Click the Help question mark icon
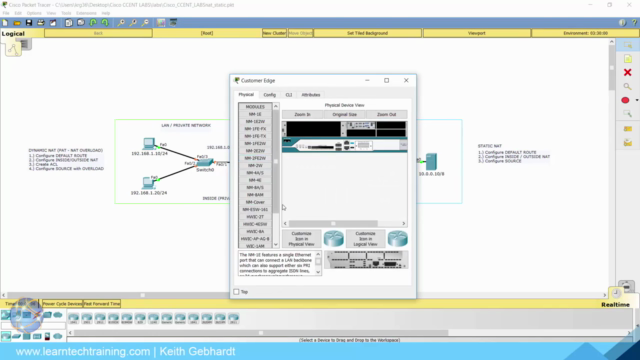The image size is (640, 360). tap(634, 23)
